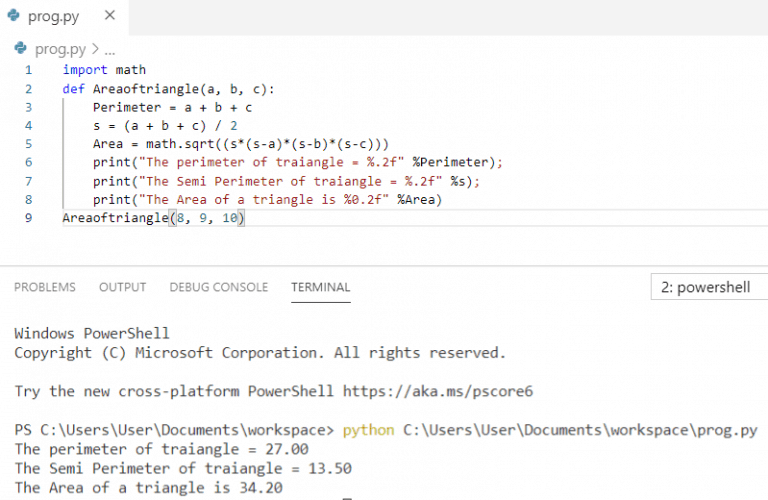
Task: Click the 'Windows PowerShell' terminal line
Action: [x=92, y=333]
